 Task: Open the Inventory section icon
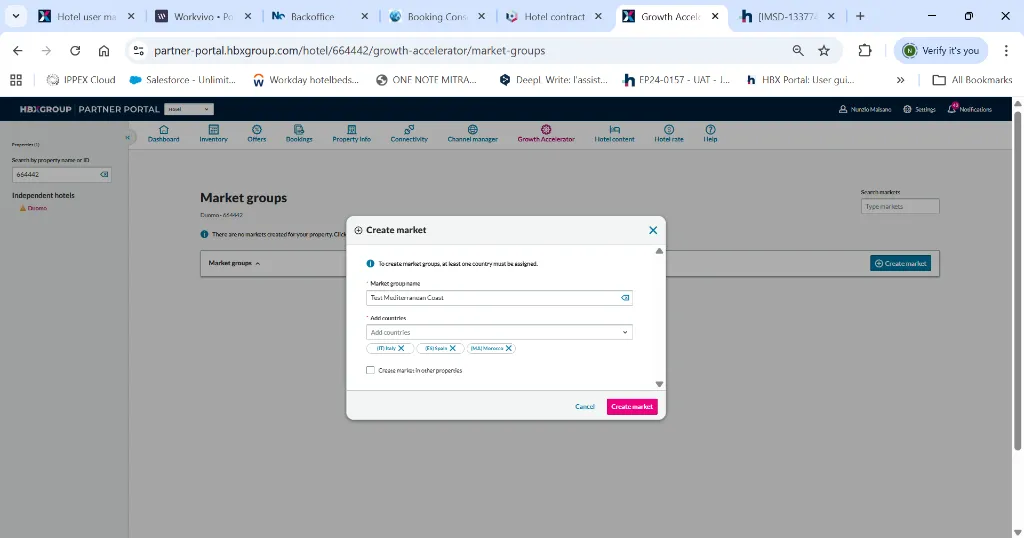click(x=214, y=129)
